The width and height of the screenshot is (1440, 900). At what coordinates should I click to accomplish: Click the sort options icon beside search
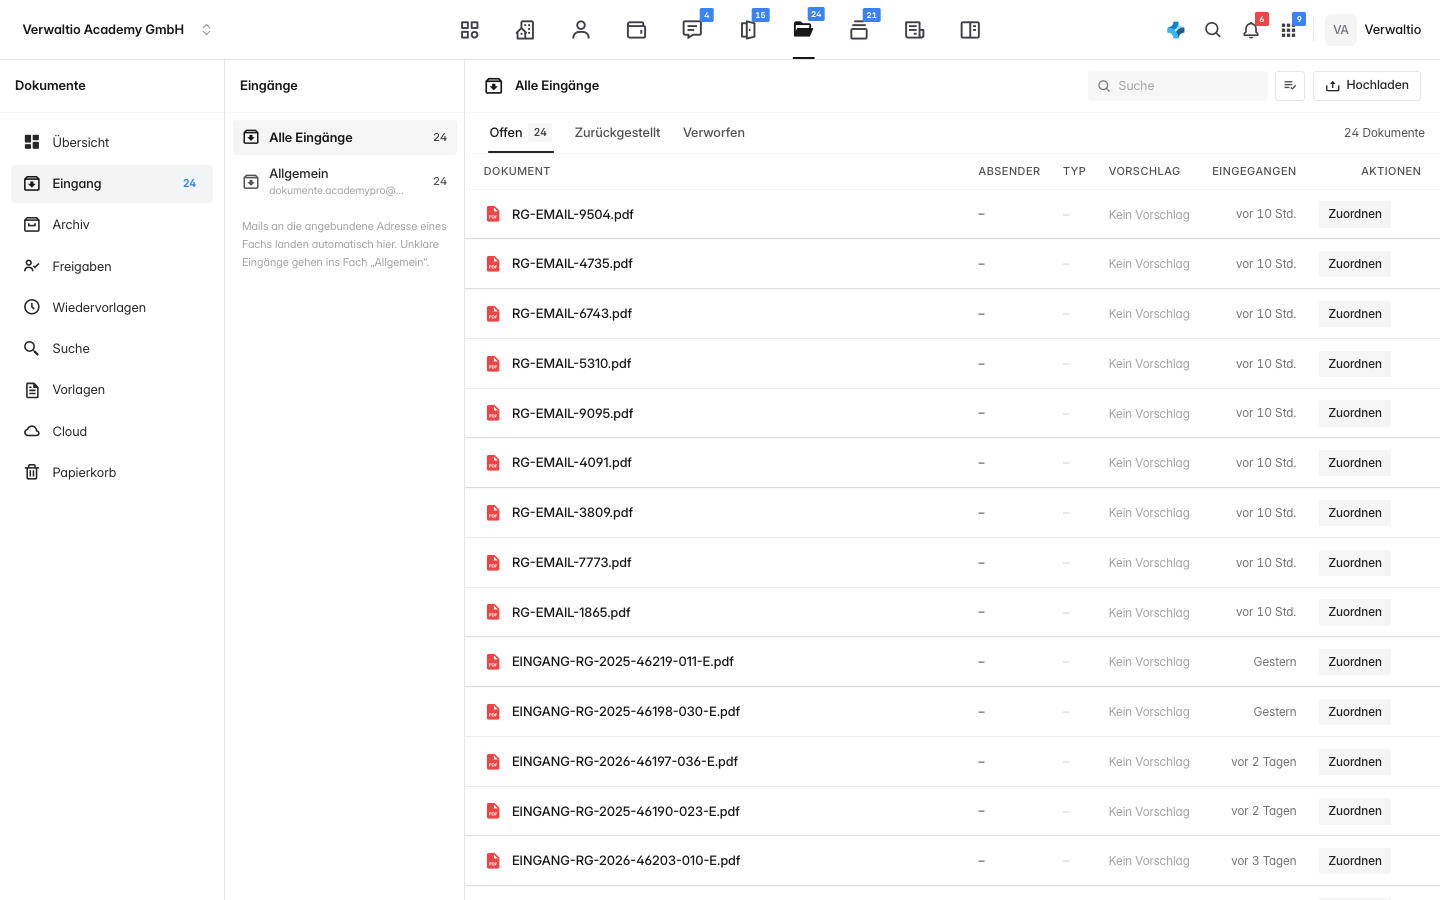[1290, 86]
